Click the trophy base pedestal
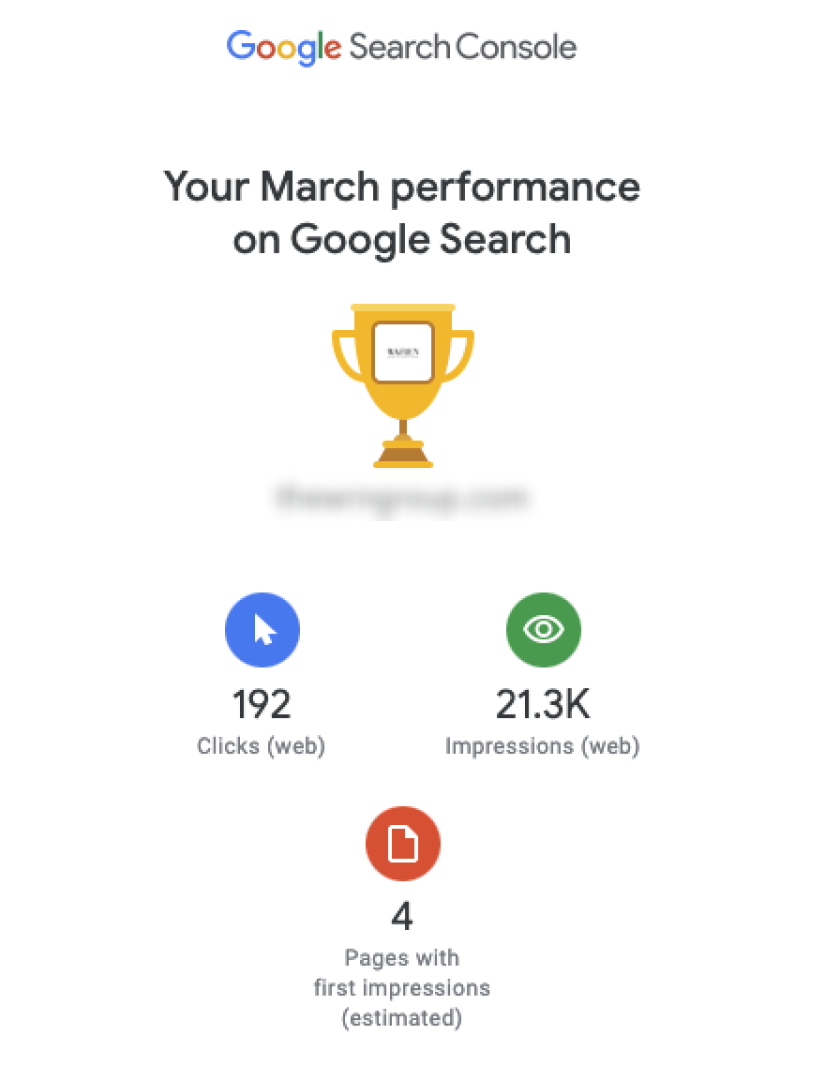Image resolution: width=820 pixels, height=1080 pixels. pos(403,453)
